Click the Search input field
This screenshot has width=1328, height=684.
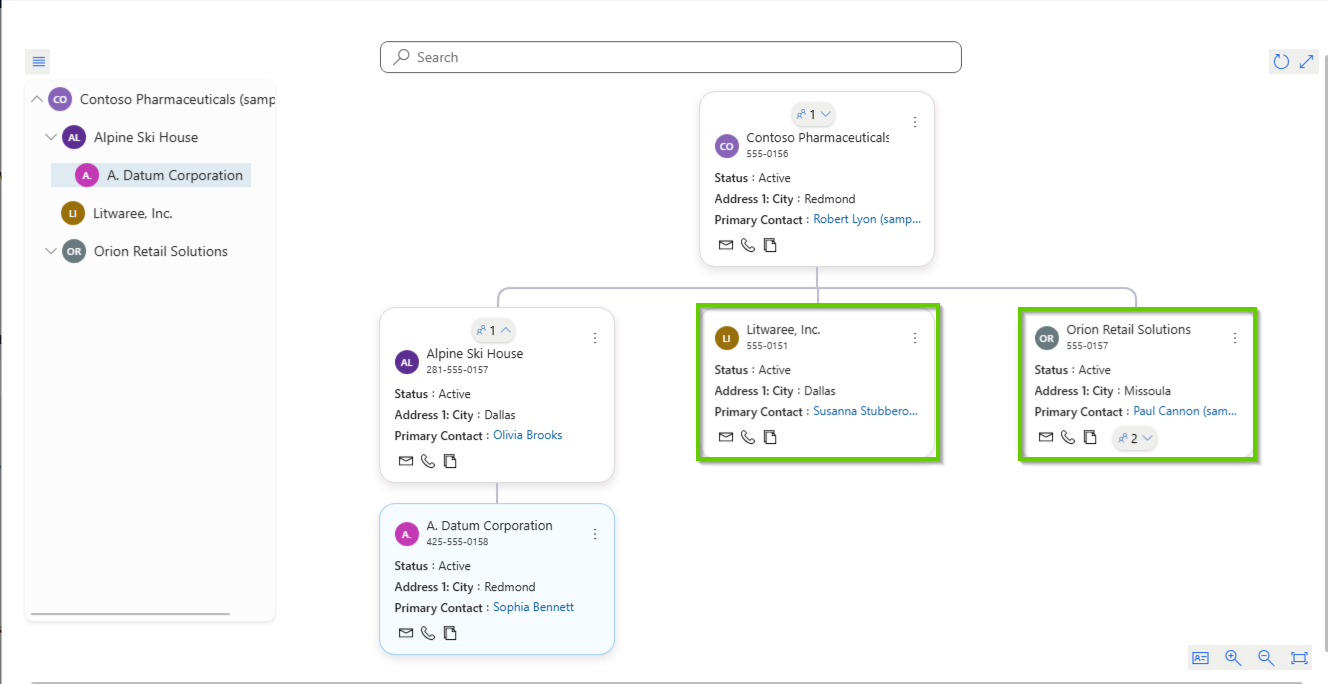click(x=670, y=57)
